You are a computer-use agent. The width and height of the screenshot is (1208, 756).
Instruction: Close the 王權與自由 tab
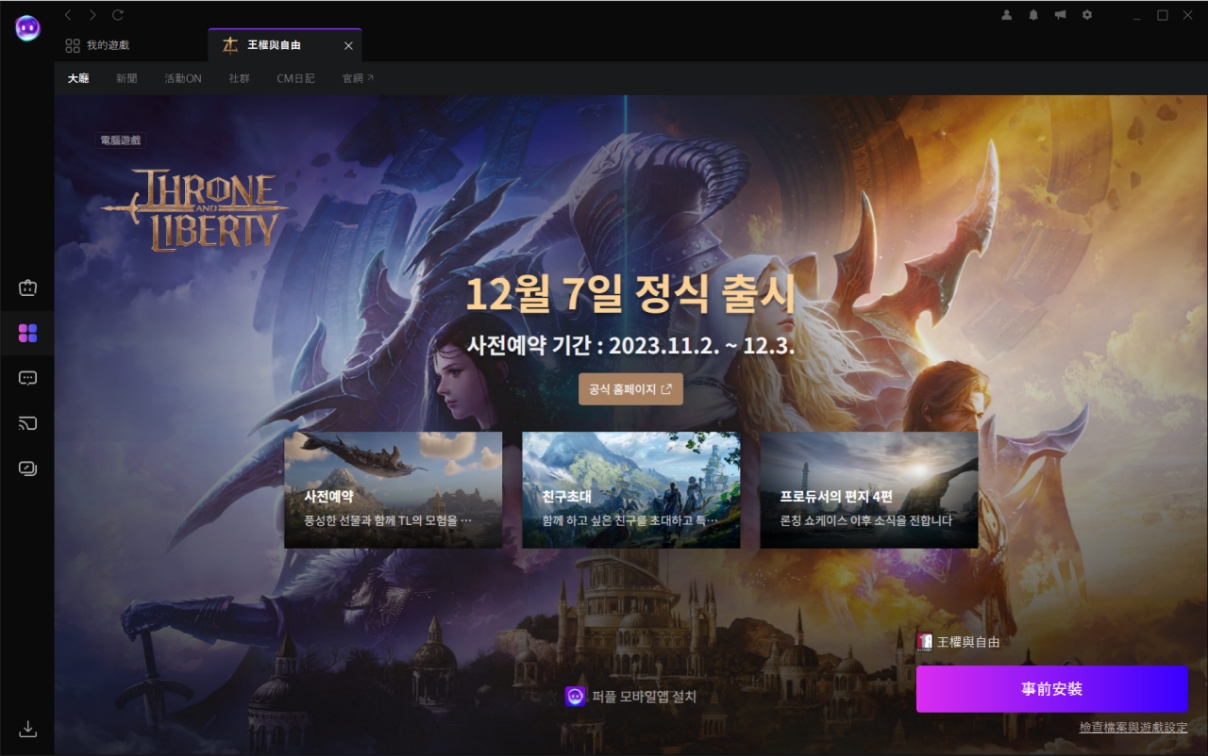[x=348, y=46]
